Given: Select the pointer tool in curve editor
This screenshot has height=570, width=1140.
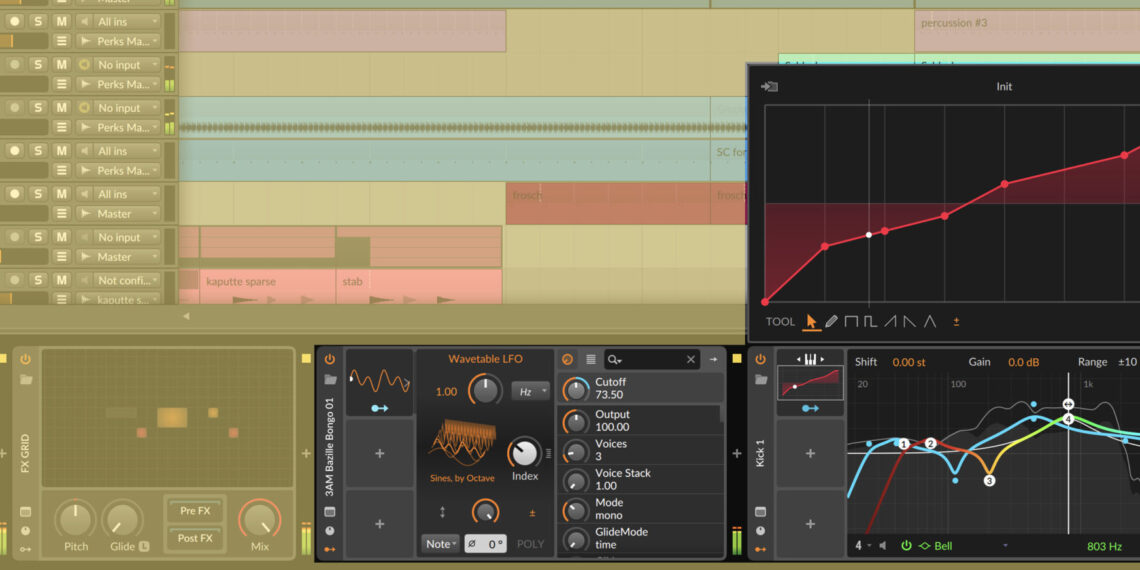Looking at the screenshot, I should tap(811, 322).
